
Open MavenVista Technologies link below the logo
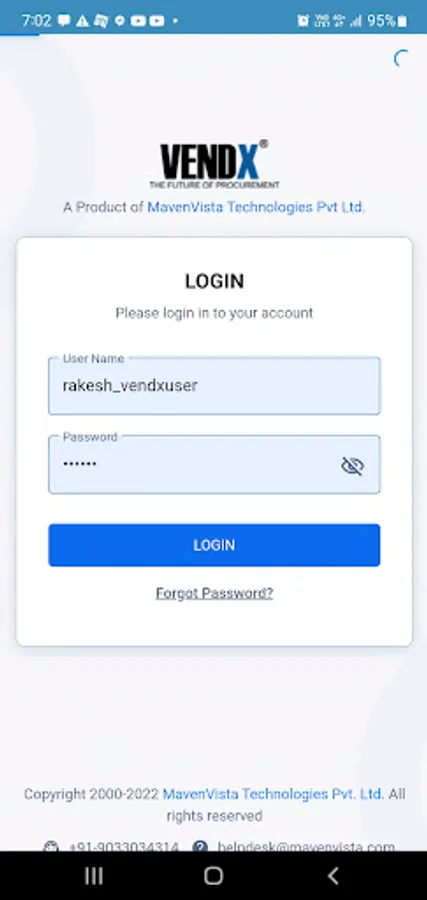coord(256,207)
